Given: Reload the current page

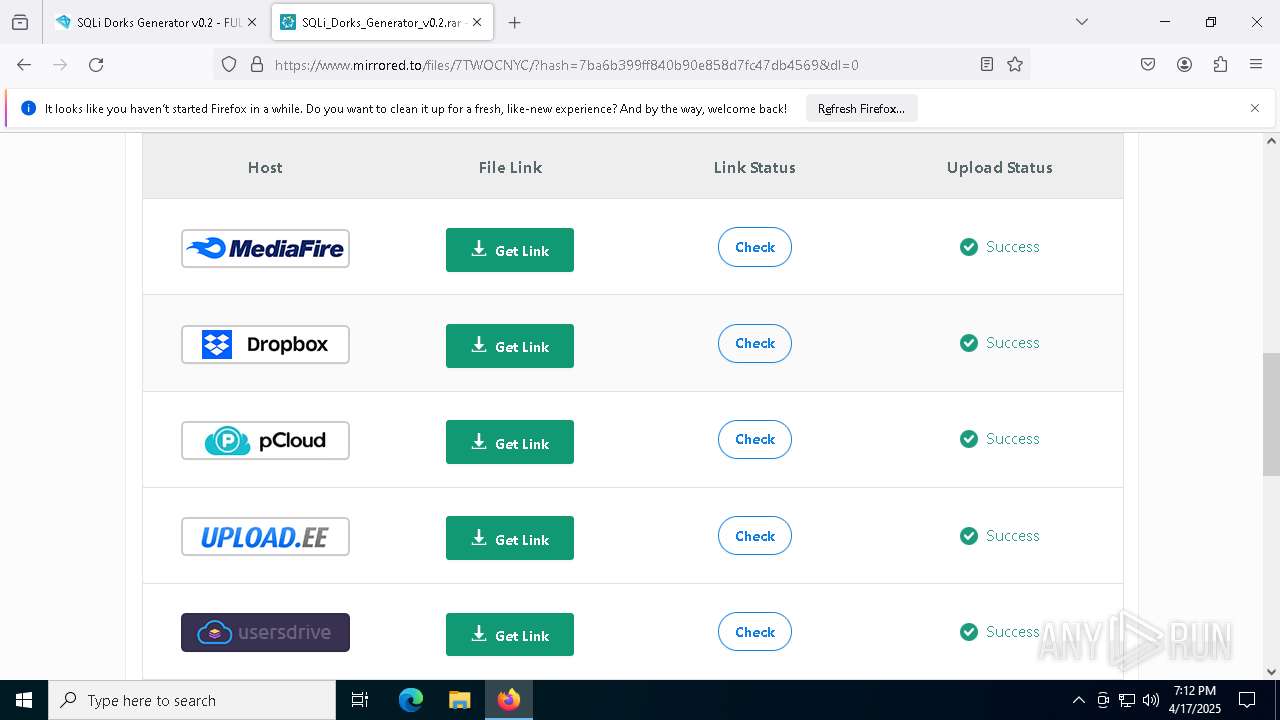Looking at the screenshot, I should click(x=96, y=65).
